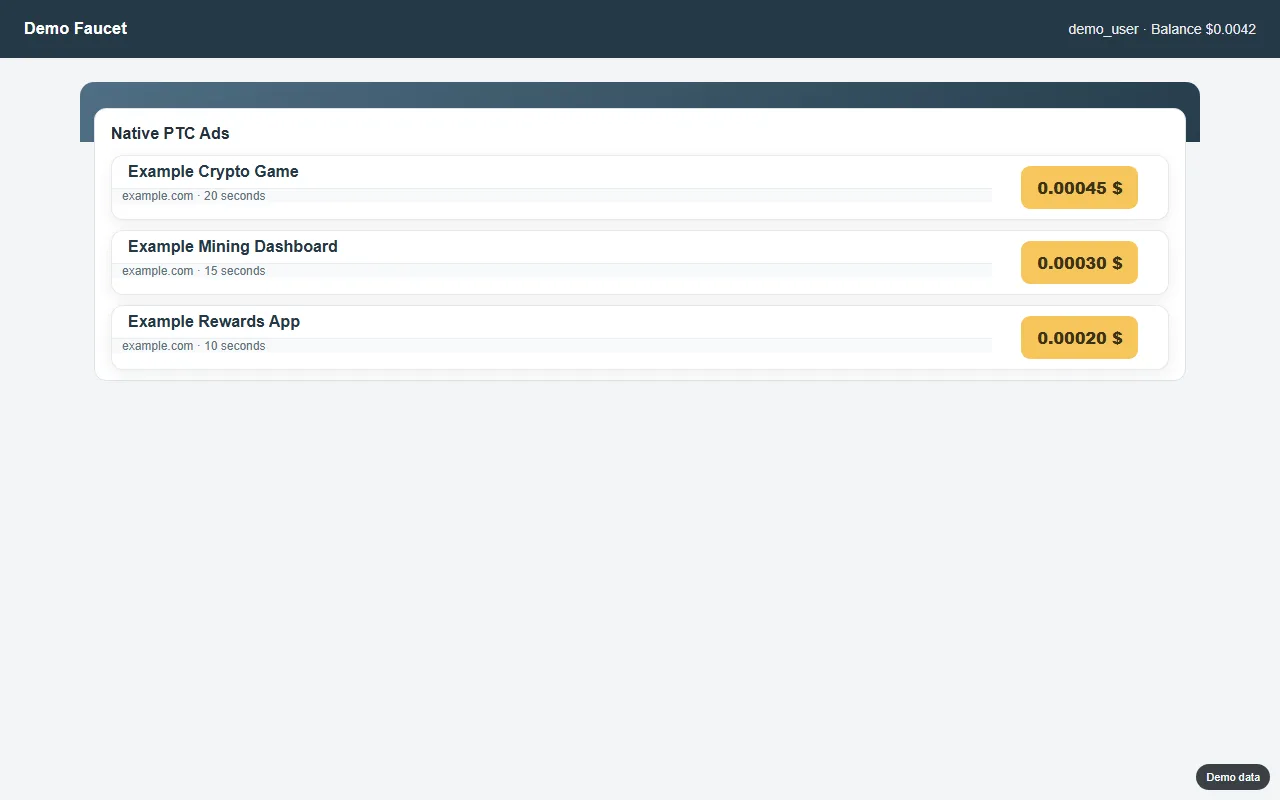This screenshot has height=800, width=1280.
Task: Claim the 0.00020 $ reward button
Action: tap(1079, 337)
